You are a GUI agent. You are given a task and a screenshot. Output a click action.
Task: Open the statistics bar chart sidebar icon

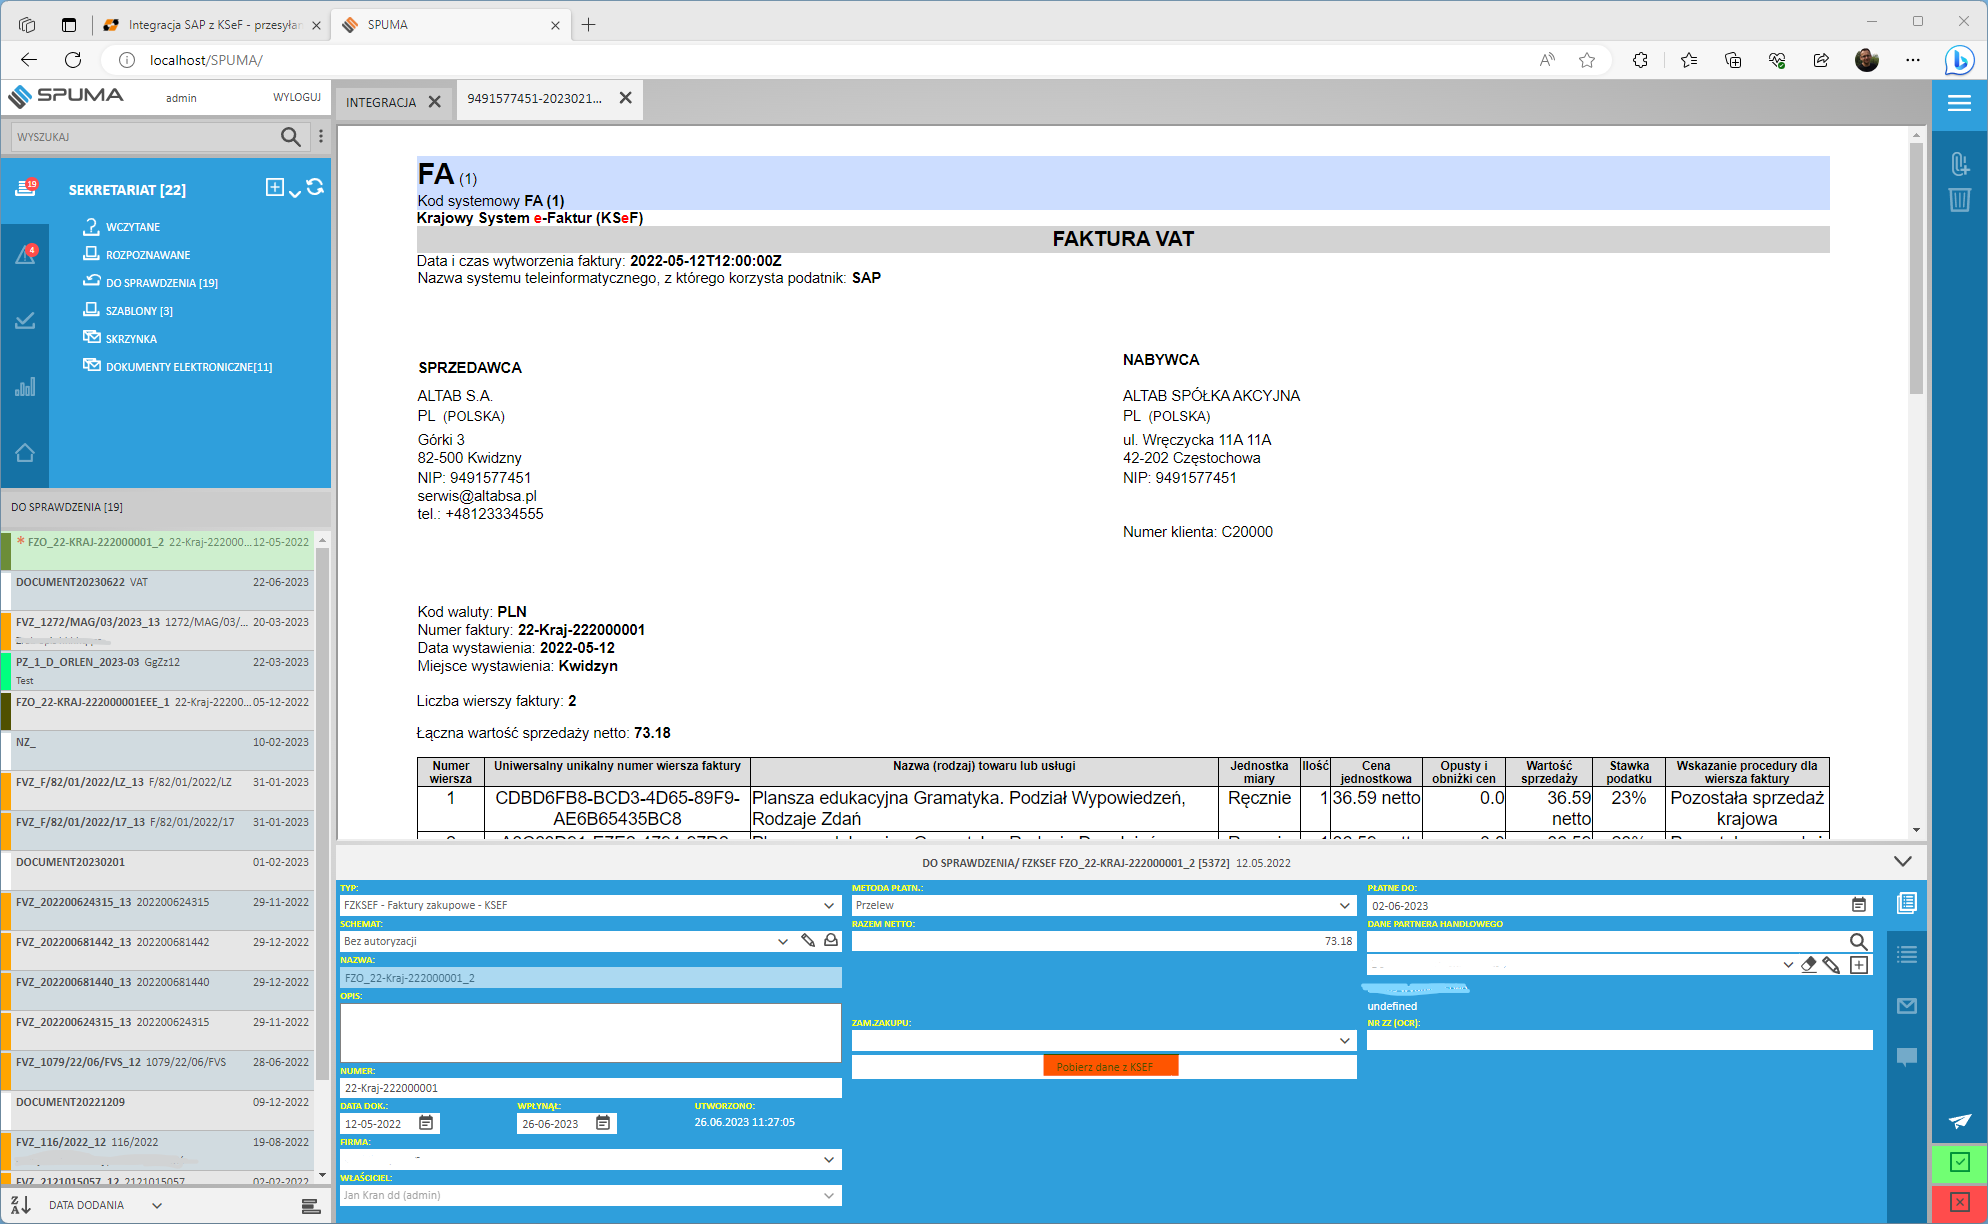[x=25, y=387]
